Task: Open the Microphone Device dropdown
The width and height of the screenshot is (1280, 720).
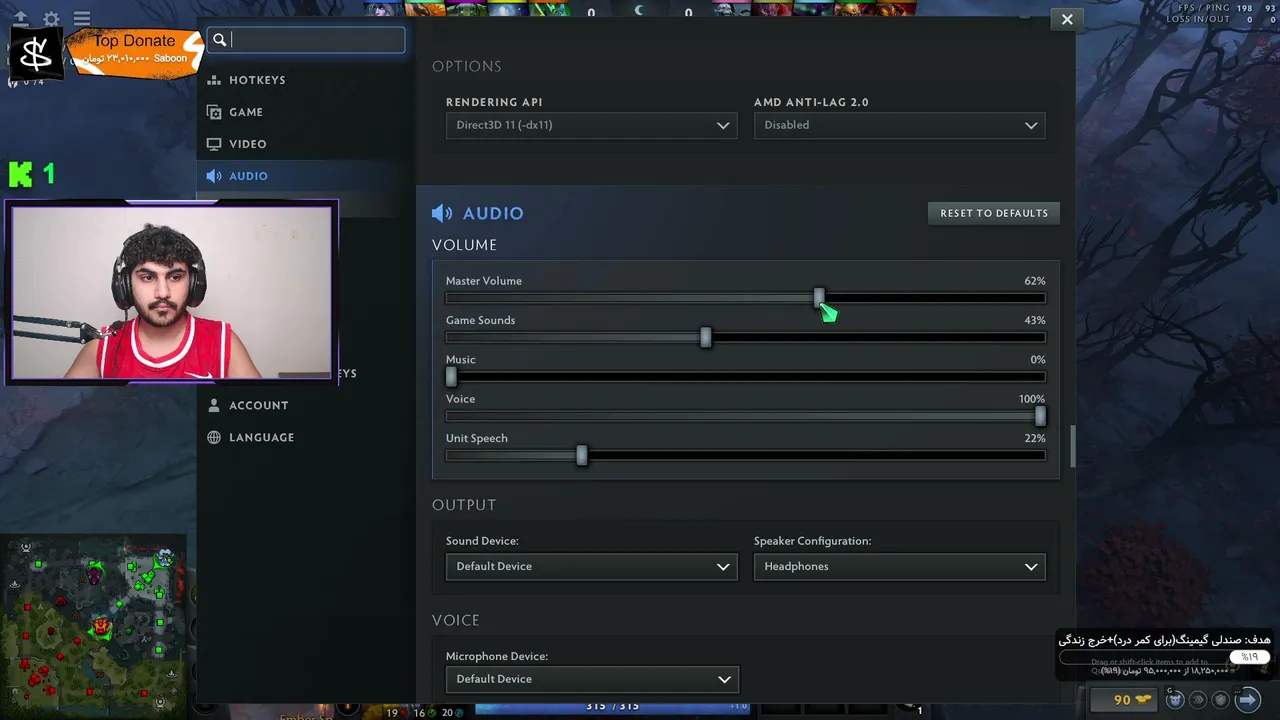Action: coord(592,679)
